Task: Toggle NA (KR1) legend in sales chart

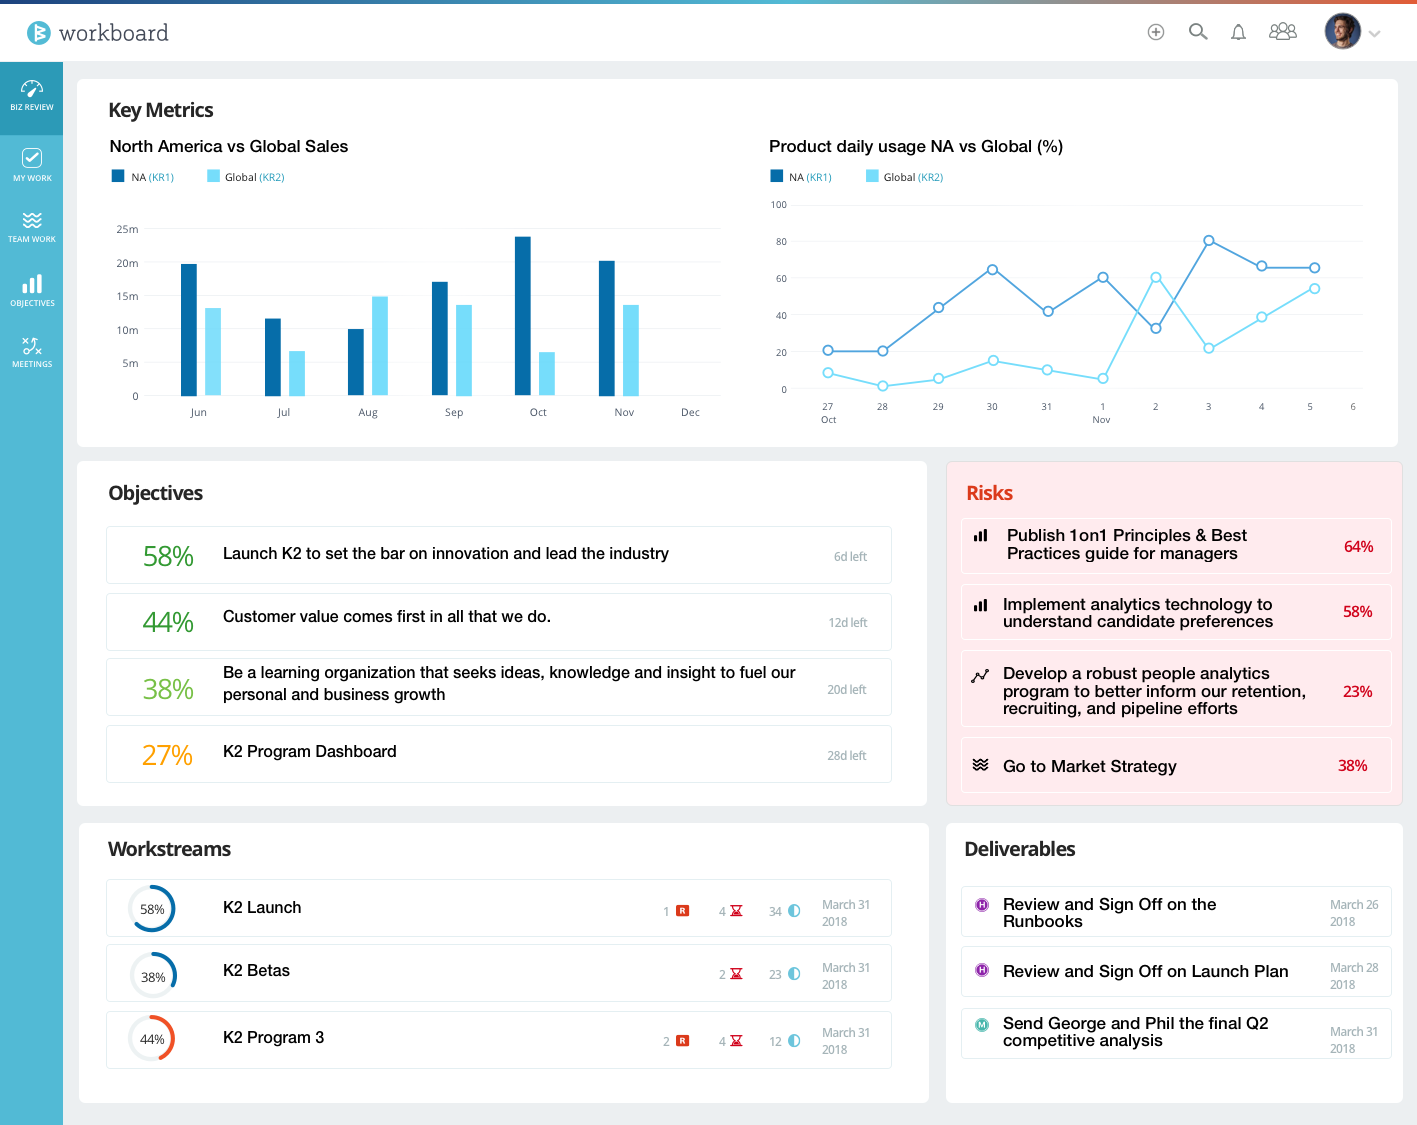Action: pyautogui.click(x=143, y=177)
